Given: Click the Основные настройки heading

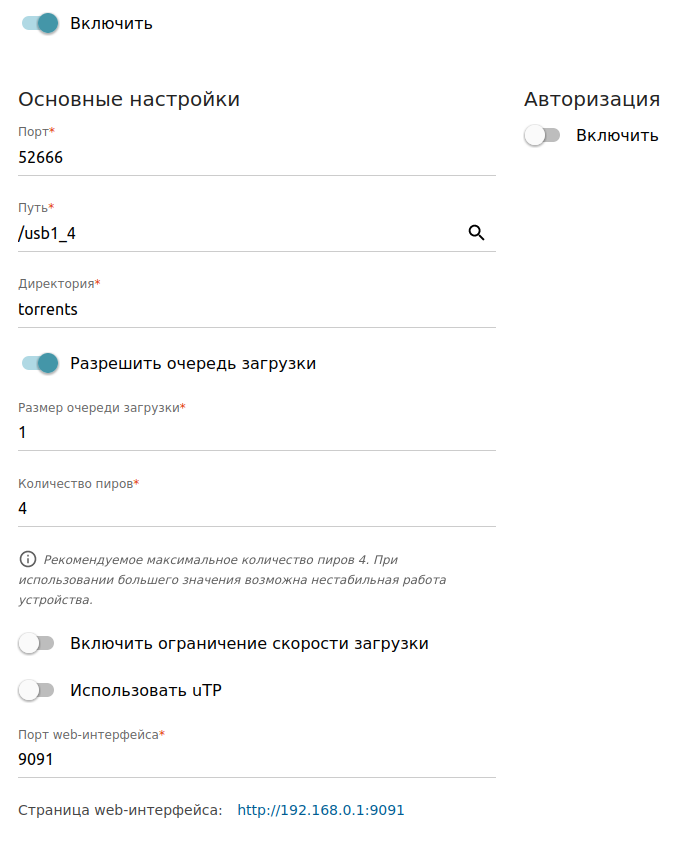Looking at the screenshot, I should click(129, 99).
